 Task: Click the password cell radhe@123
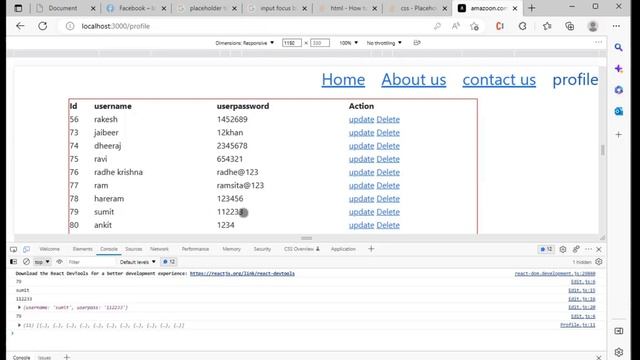click(237, 172)
